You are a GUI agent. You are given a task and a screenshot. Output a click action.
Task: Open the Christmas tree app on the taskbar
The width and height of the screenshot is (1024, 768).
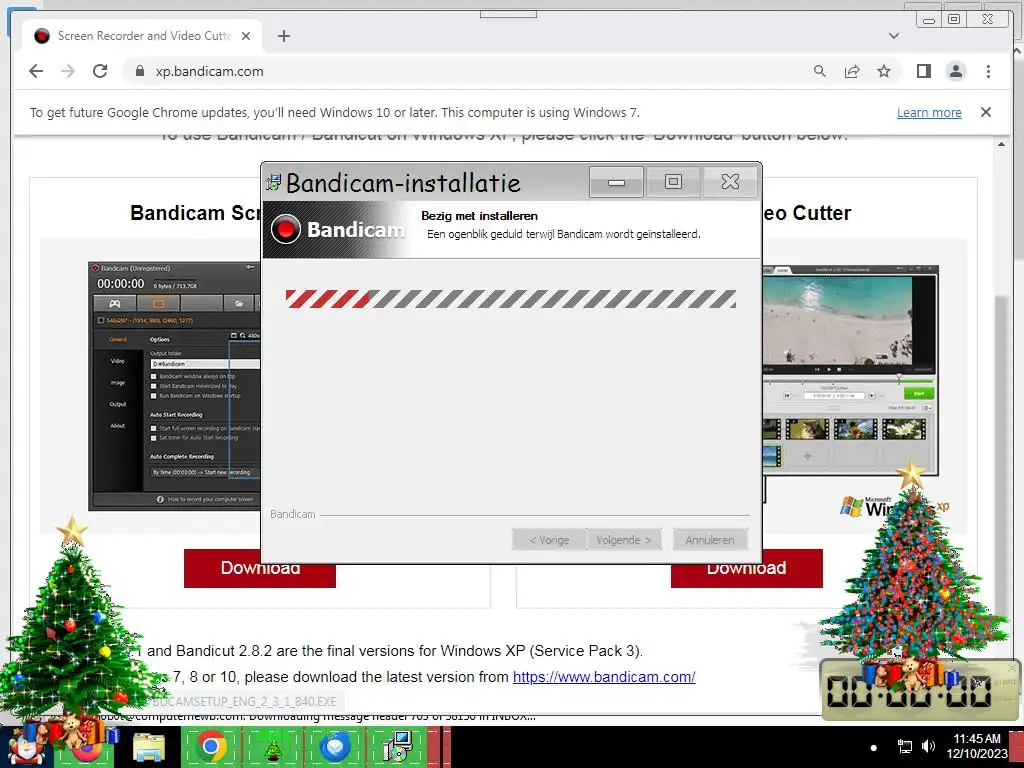click(272, 747)
